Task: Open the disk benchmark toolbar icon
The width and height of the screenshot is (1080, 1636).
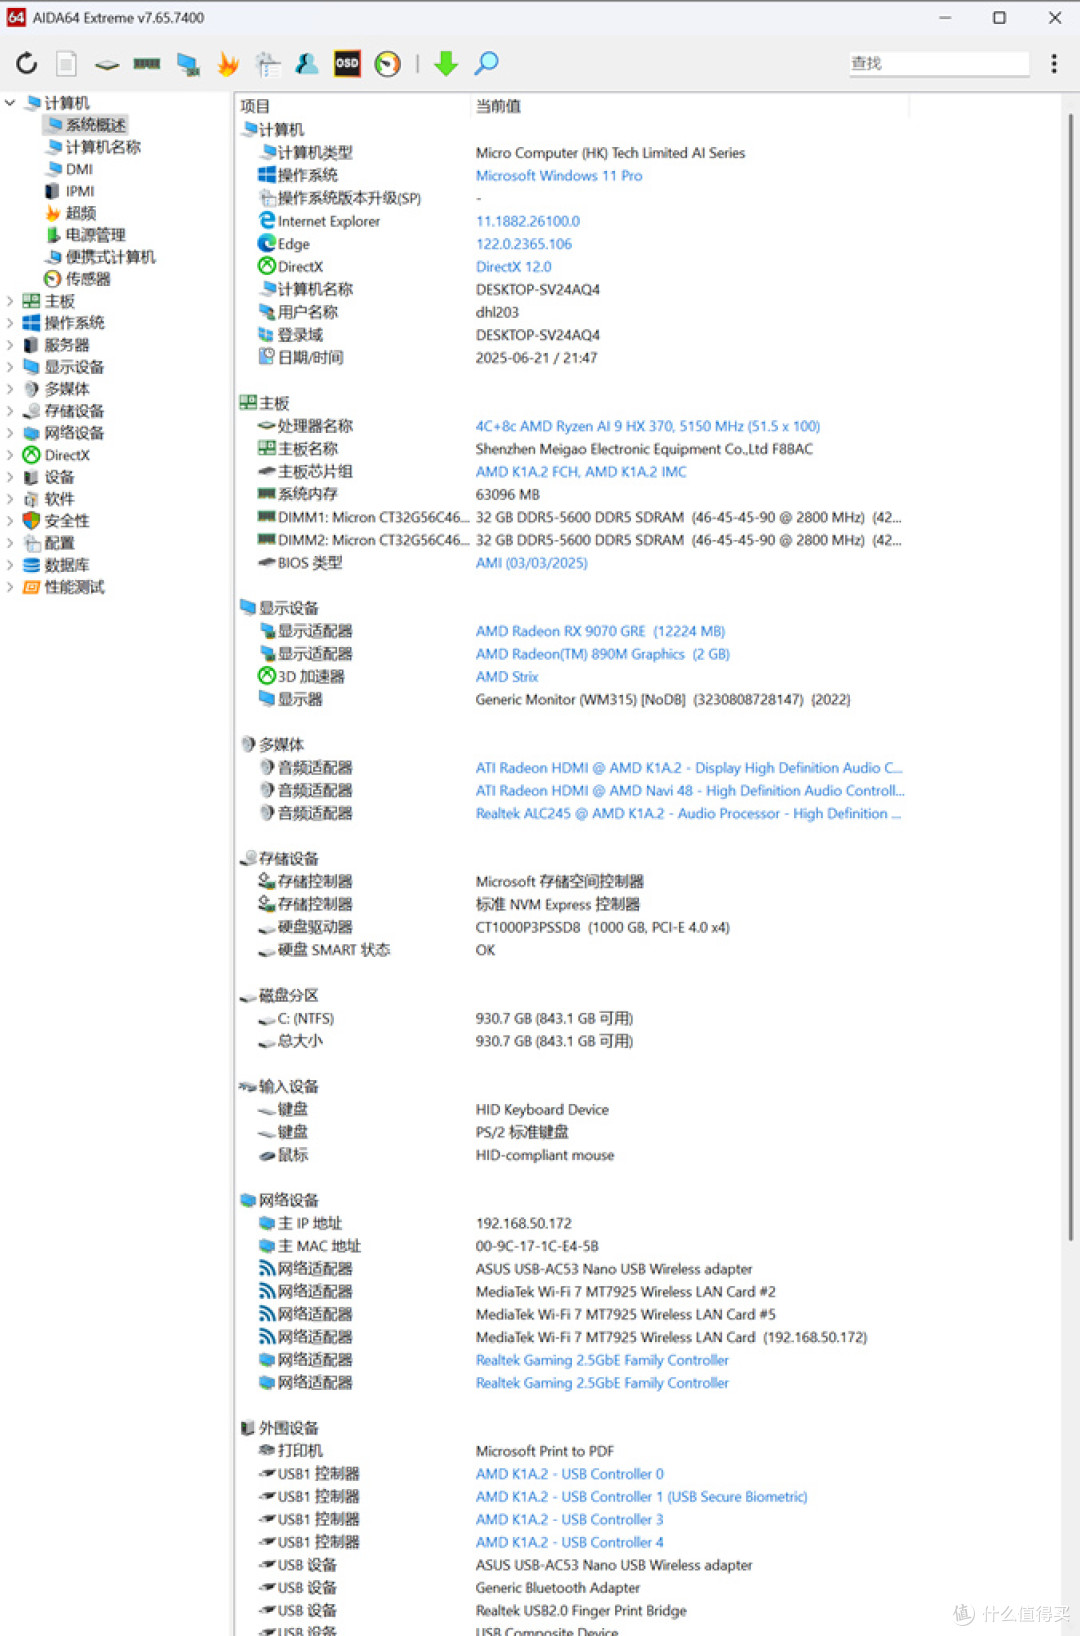Action: coord(107,65)
